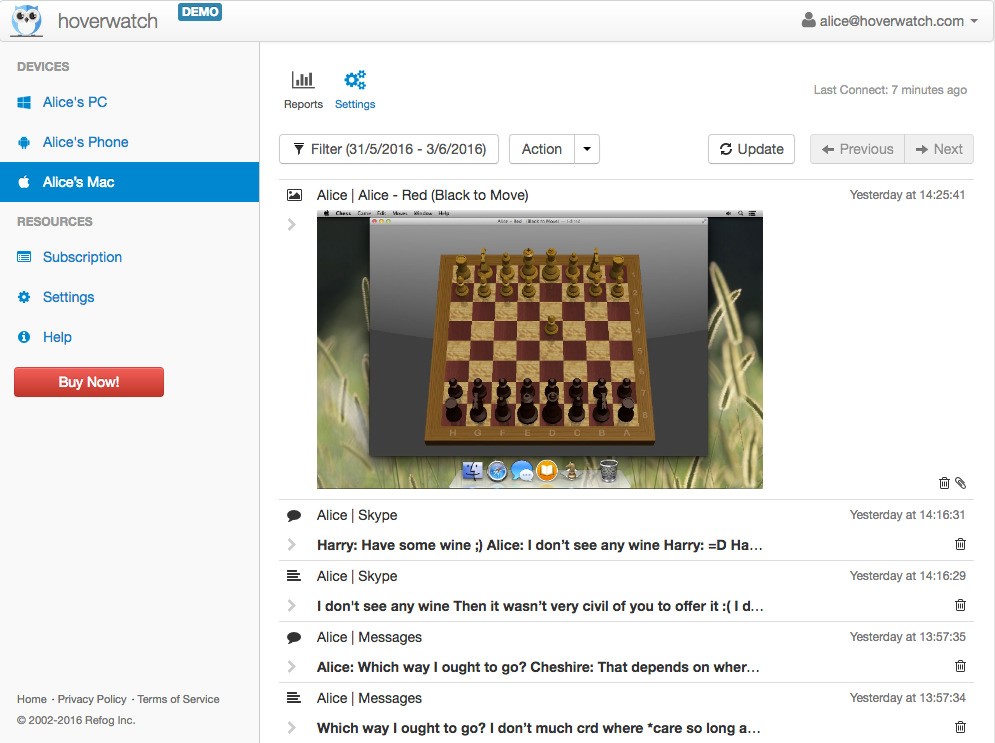Click the Buy Now! button
Viewport: 995px width, 743px height.
pos(89,382)
